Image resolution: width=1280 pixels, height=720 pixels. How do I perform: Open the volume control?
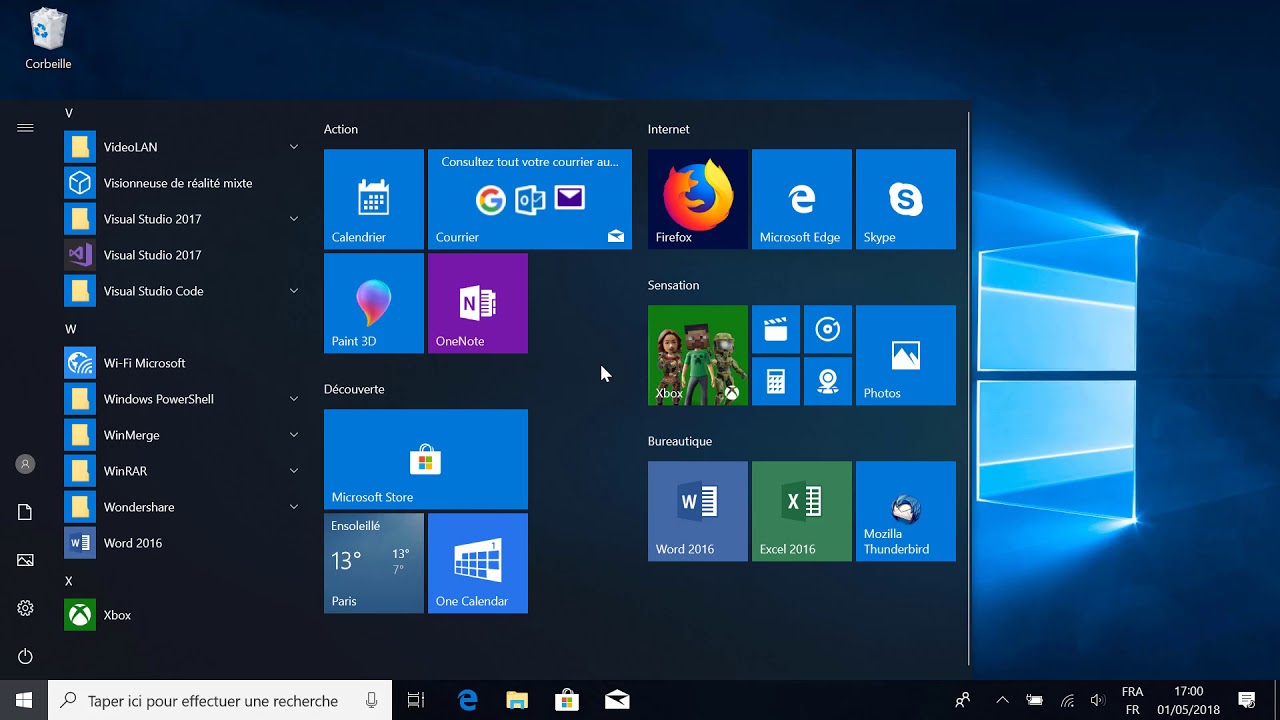click(x=1098, y=700)
